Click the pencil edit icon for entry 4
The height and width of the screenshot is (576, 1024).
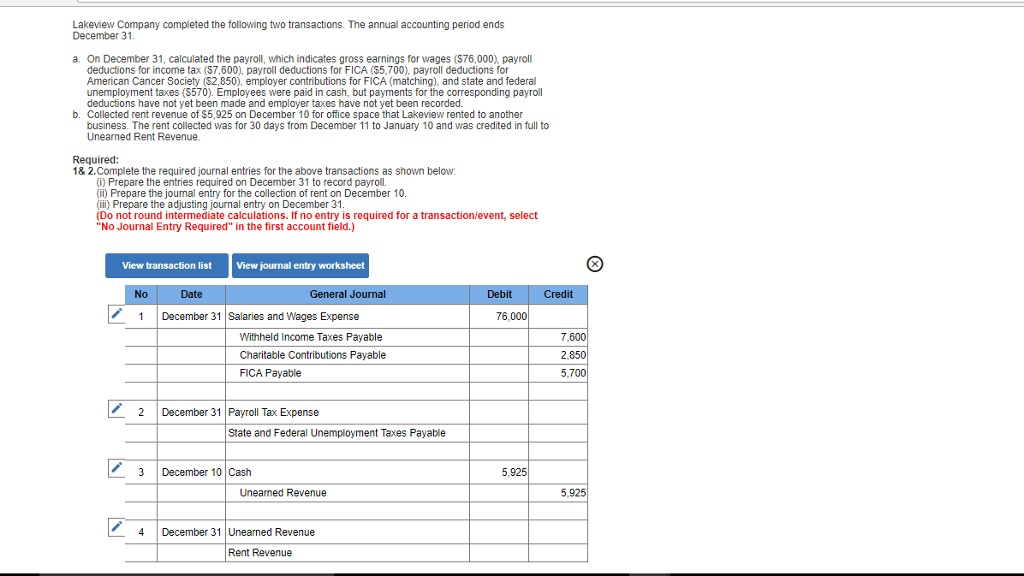(116, 527)
